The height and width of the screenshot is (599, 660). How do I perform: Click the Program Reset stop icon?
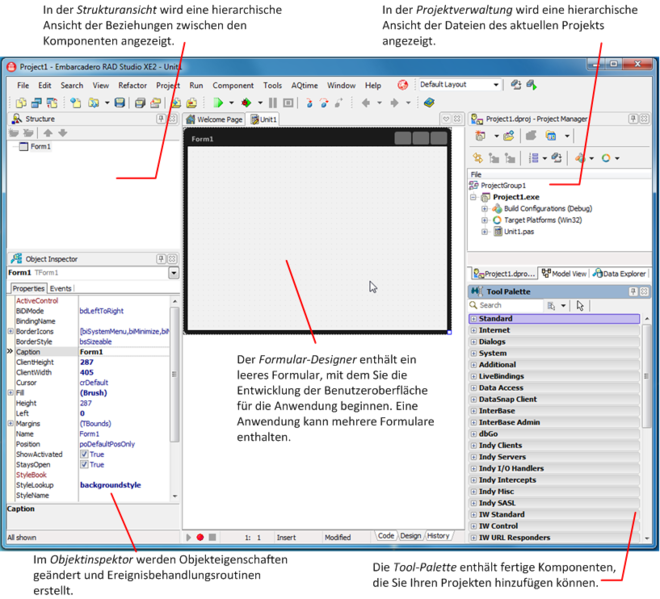click(x=288, y=103)
